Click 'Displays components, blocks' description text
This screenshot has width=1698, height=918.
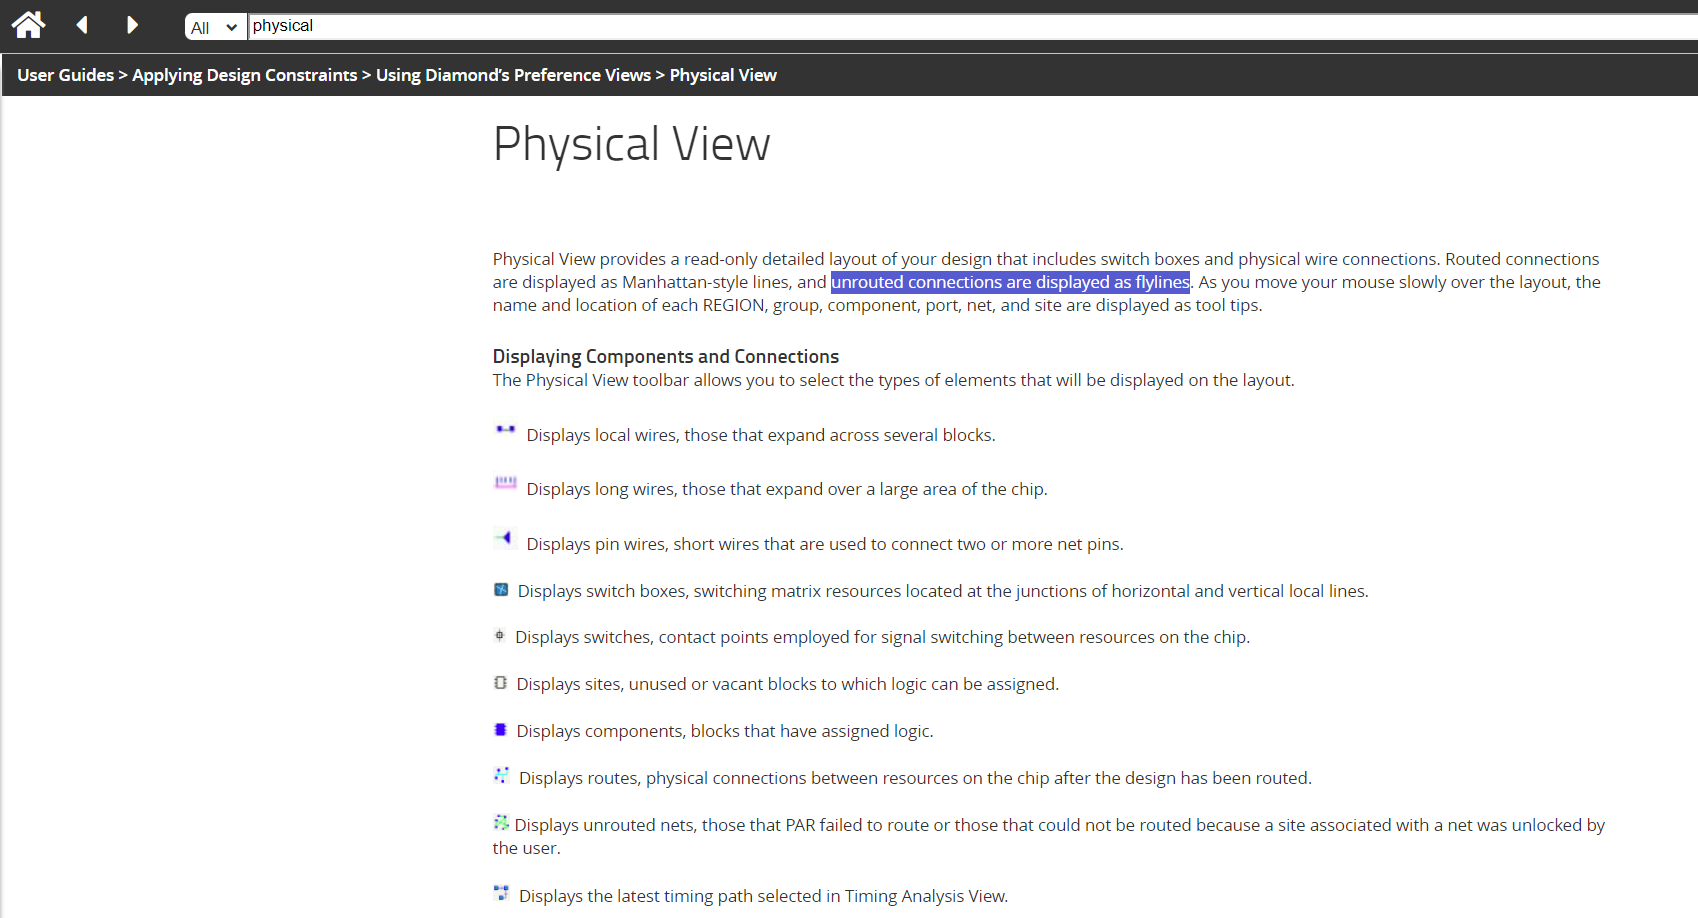click(725, 731)
